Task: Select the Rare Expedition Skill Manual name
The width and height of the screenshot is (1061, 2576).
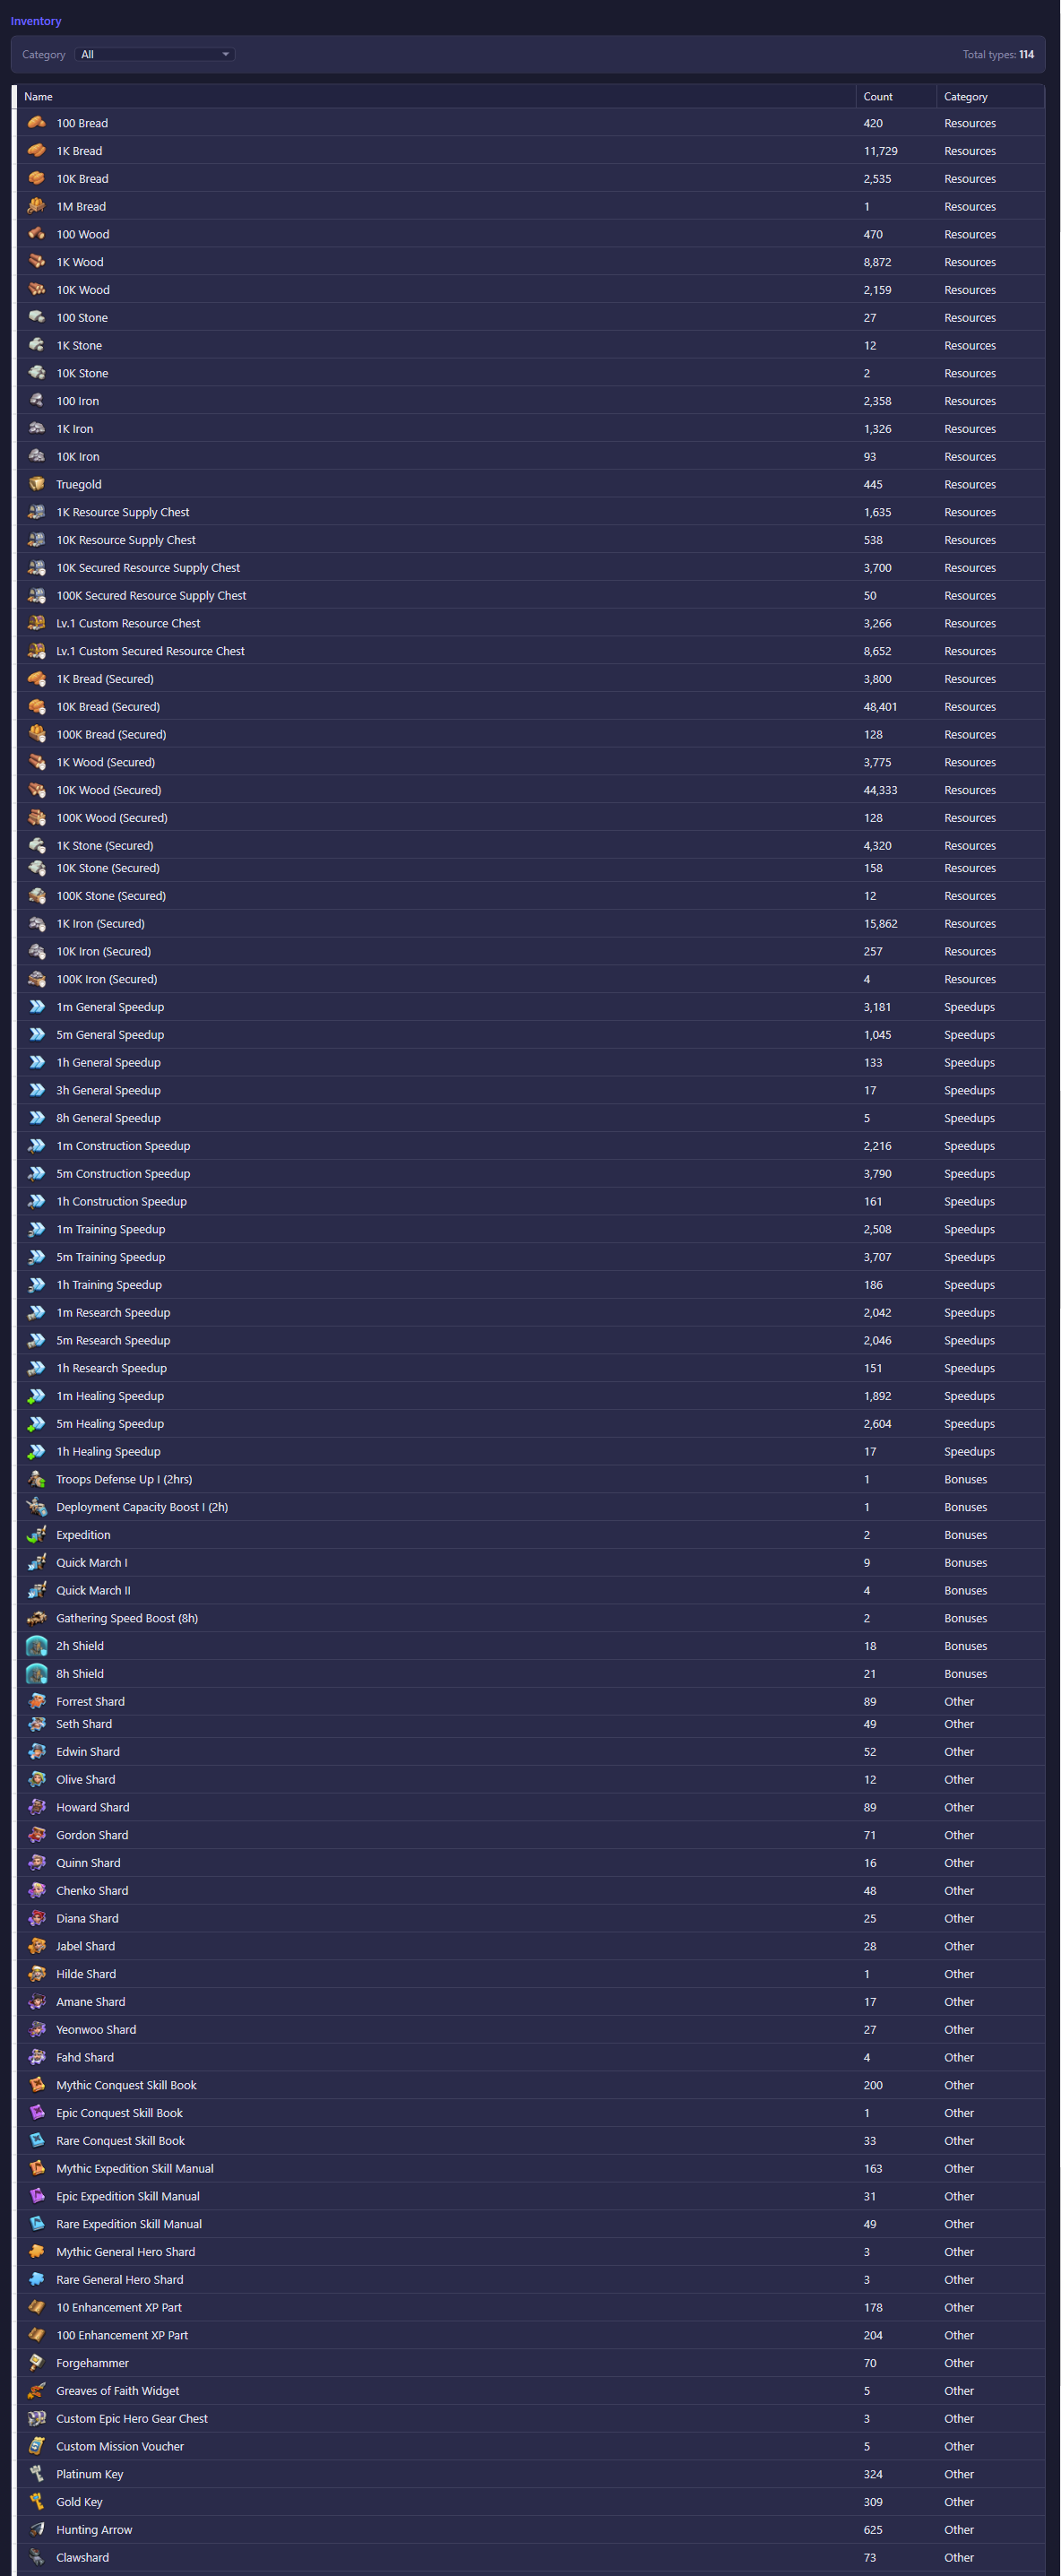Action: (x=129, y=2225)
